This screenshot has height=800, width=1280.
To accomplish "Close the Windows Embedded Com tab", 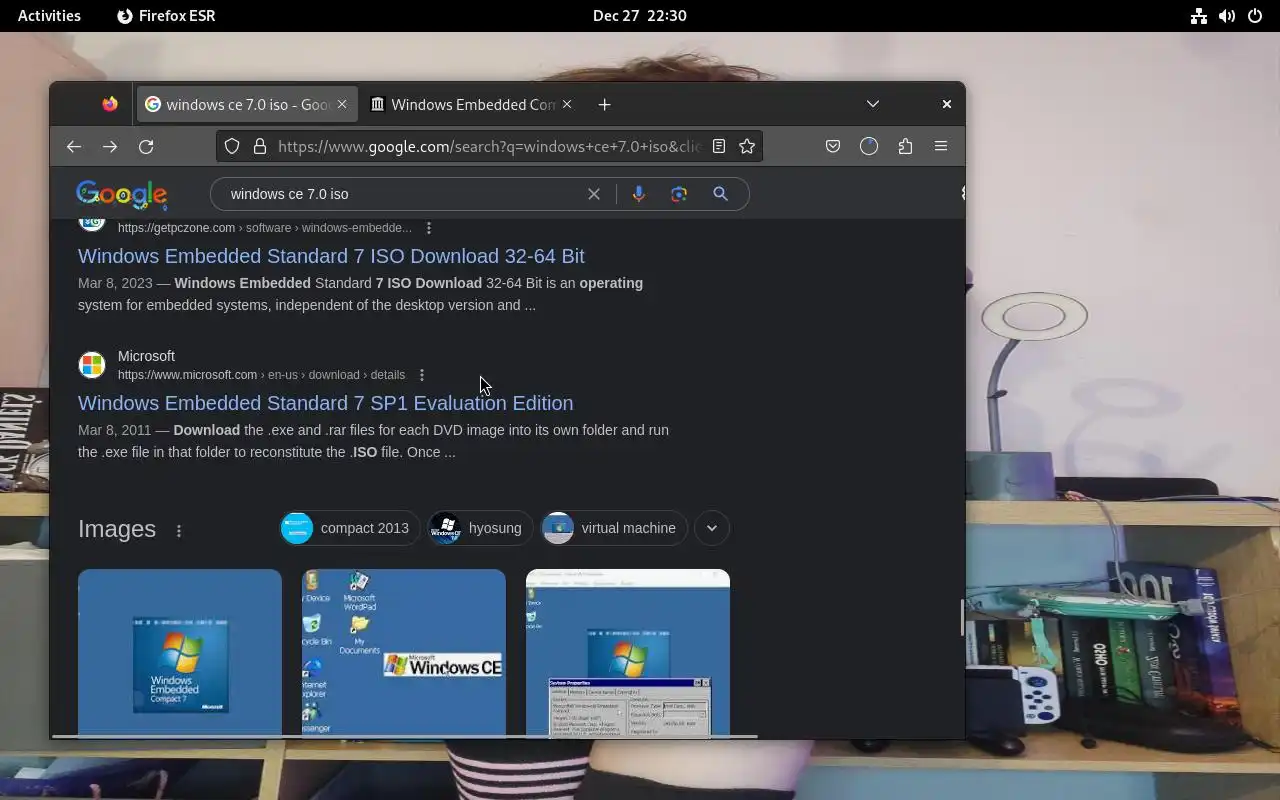I will coord(567,104).
